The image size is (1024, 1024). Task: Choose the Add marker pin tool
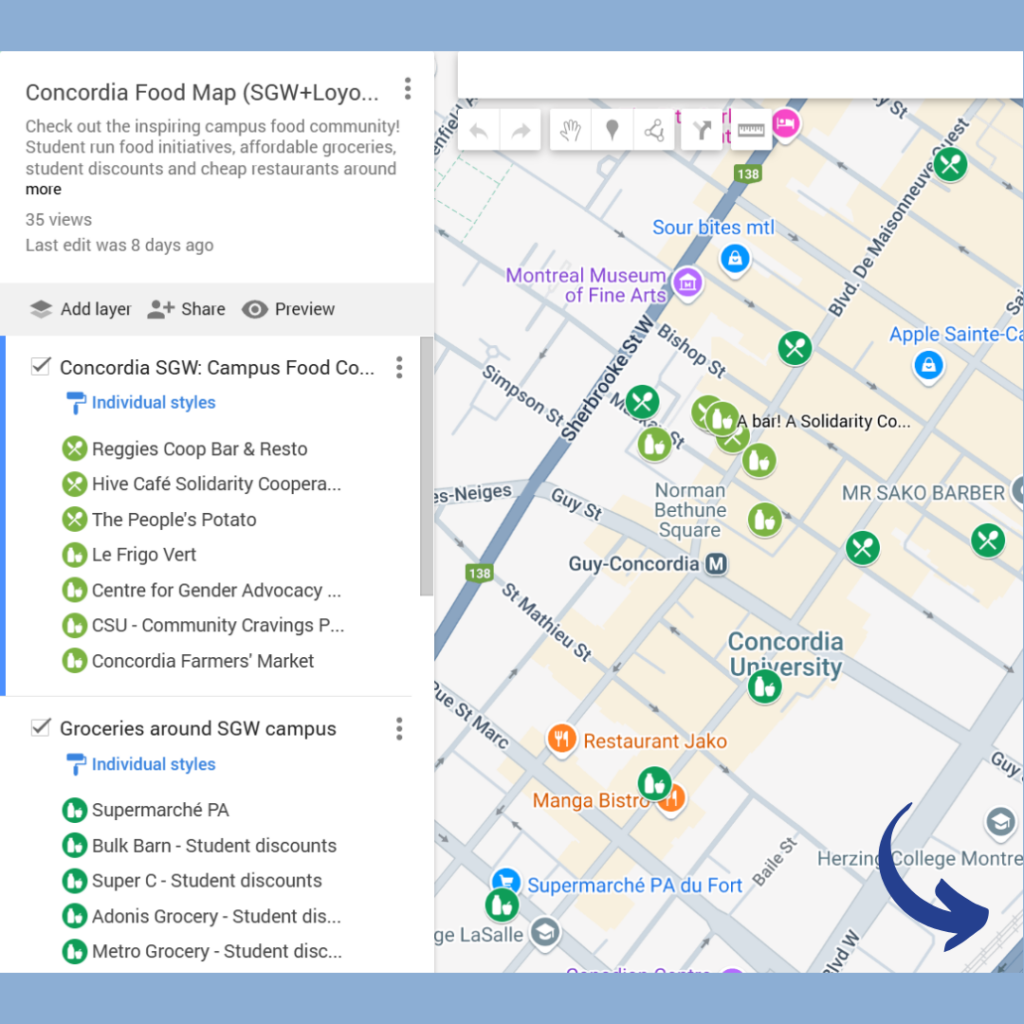coord(612,131)
